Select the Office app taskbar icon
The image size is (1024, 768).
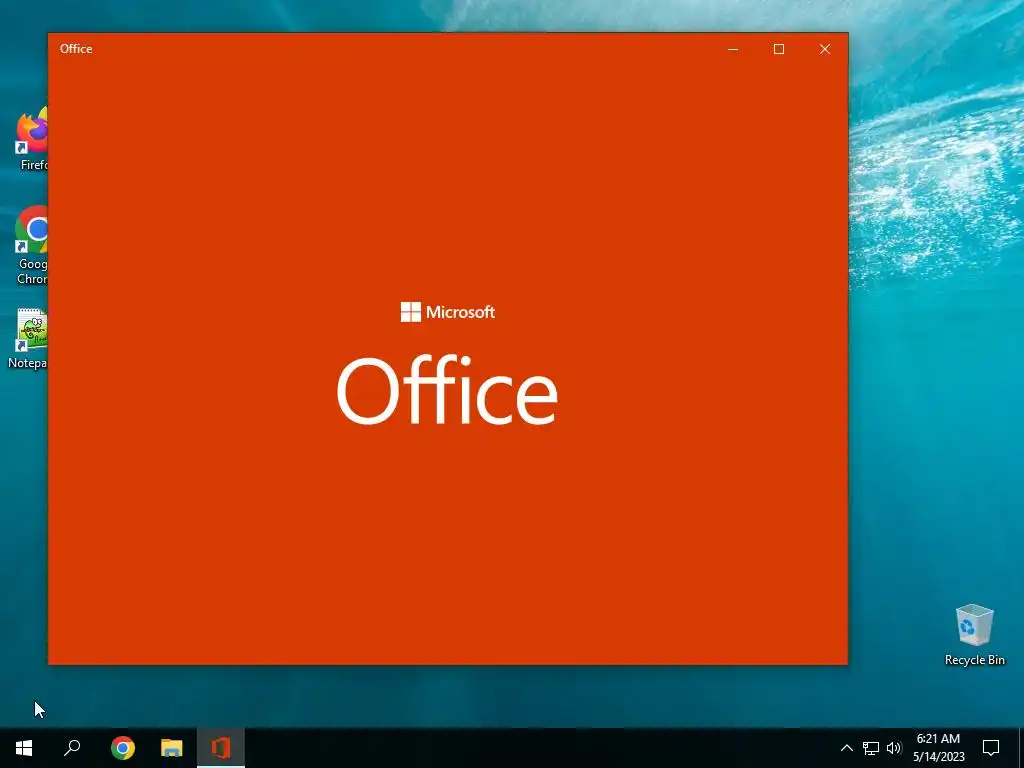(221, 748)
